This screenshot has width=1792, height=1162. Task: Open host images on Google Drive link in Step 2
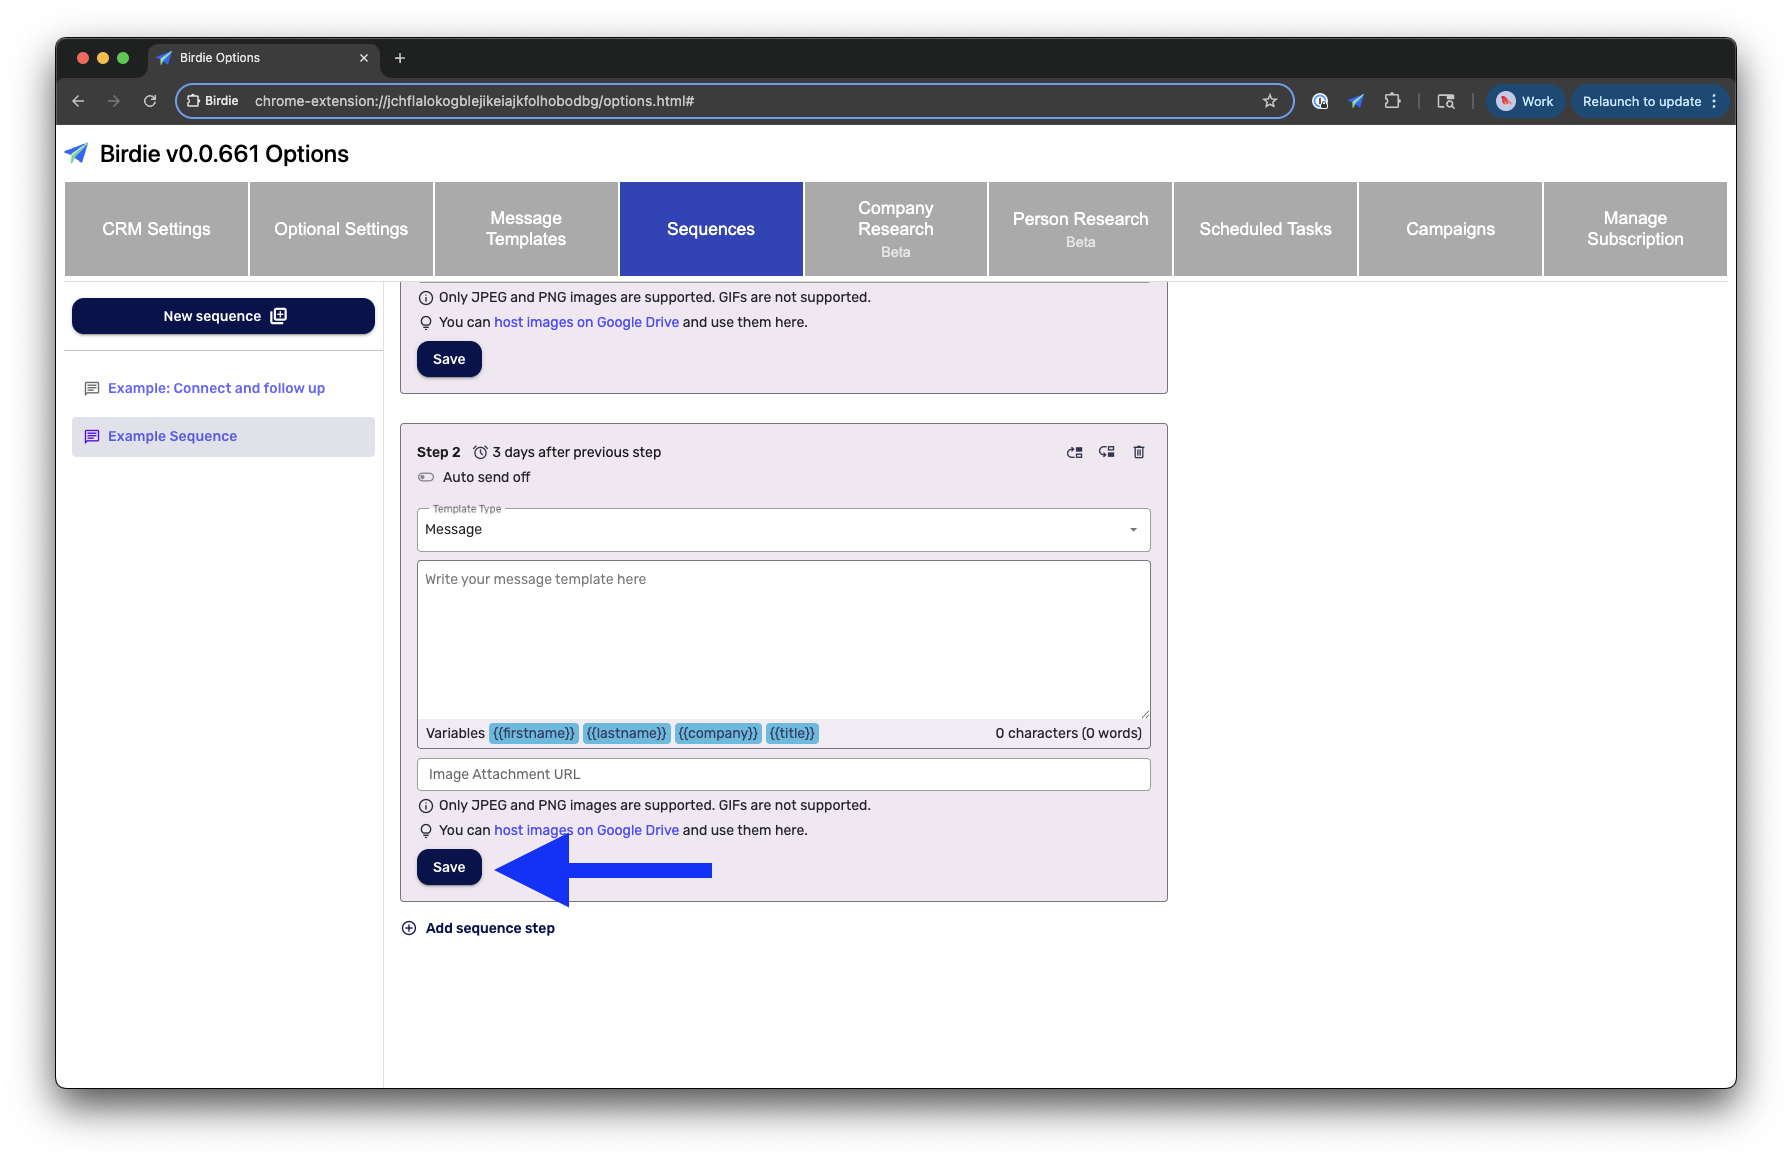click(x=586, y=830)
